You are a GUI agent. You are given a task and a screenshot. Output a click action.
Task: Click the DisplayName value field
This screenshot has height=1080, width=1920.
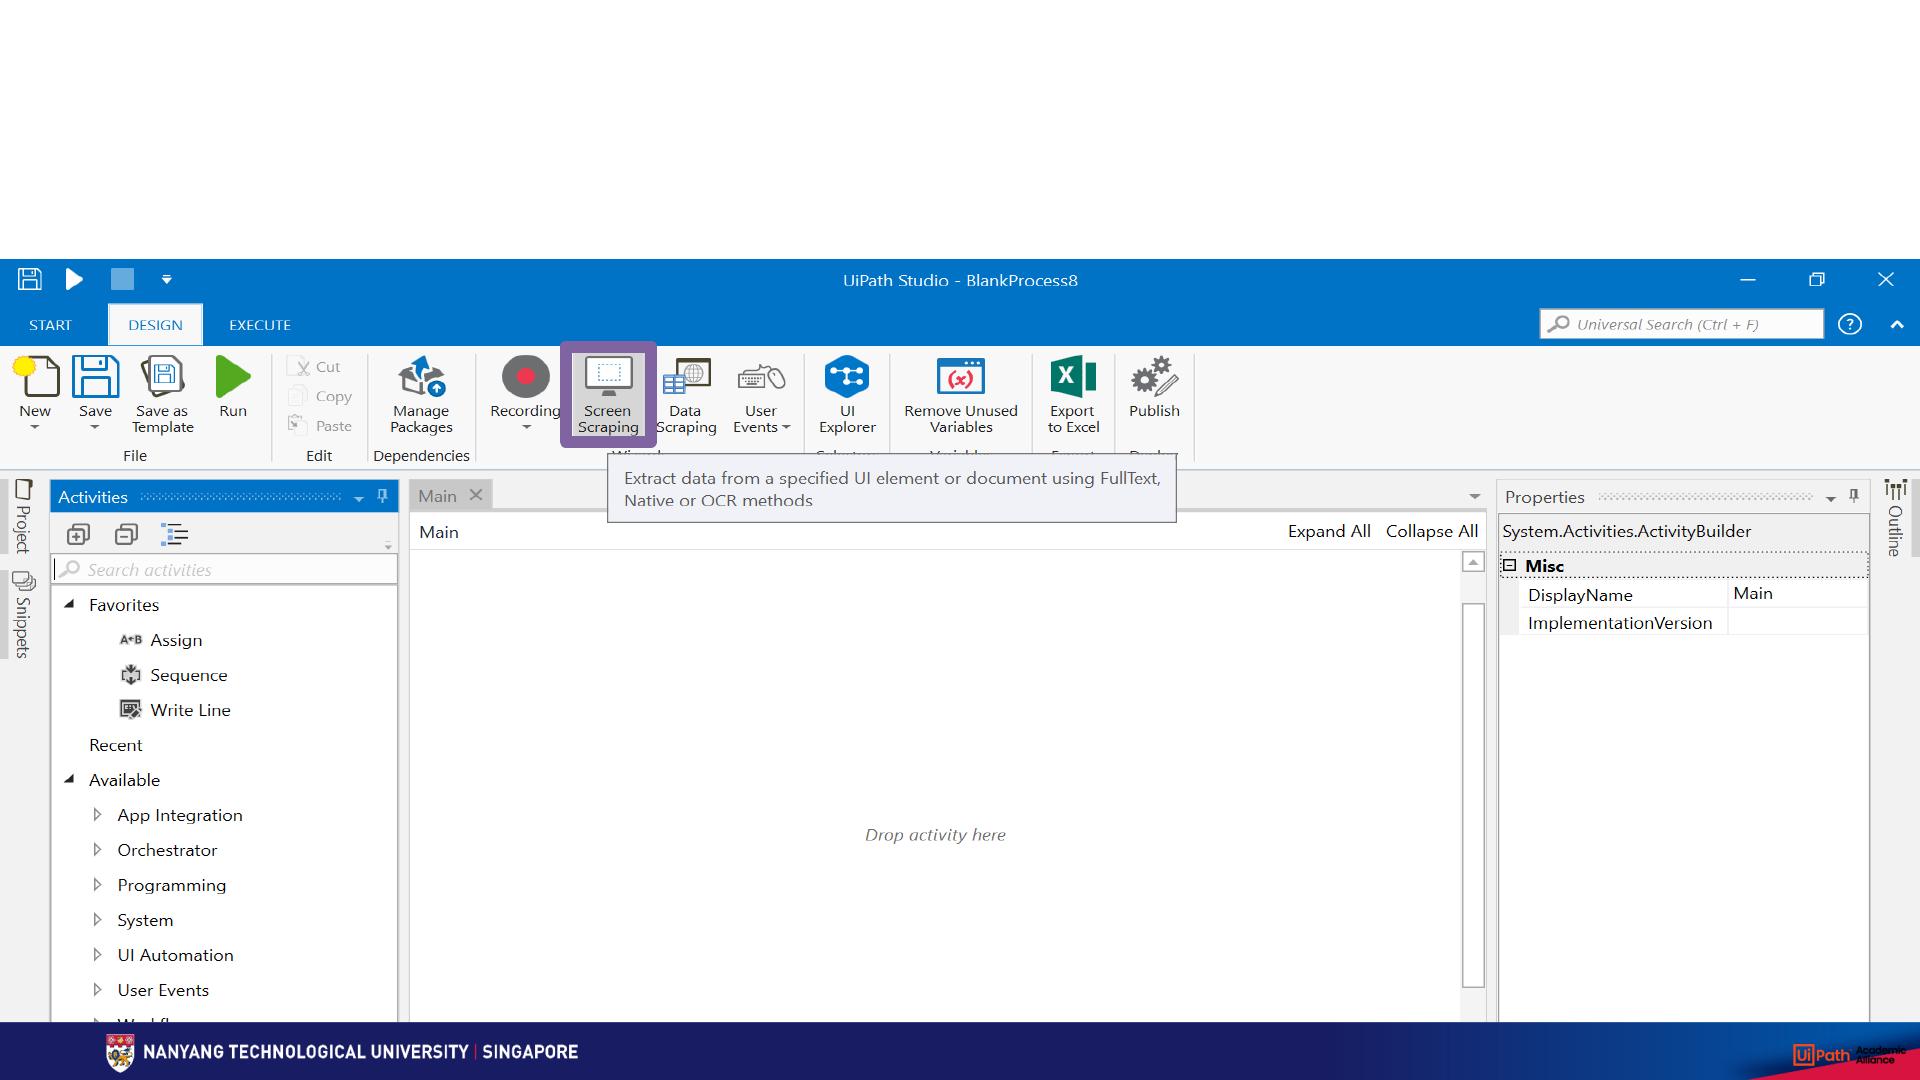tap(1798, 593)
